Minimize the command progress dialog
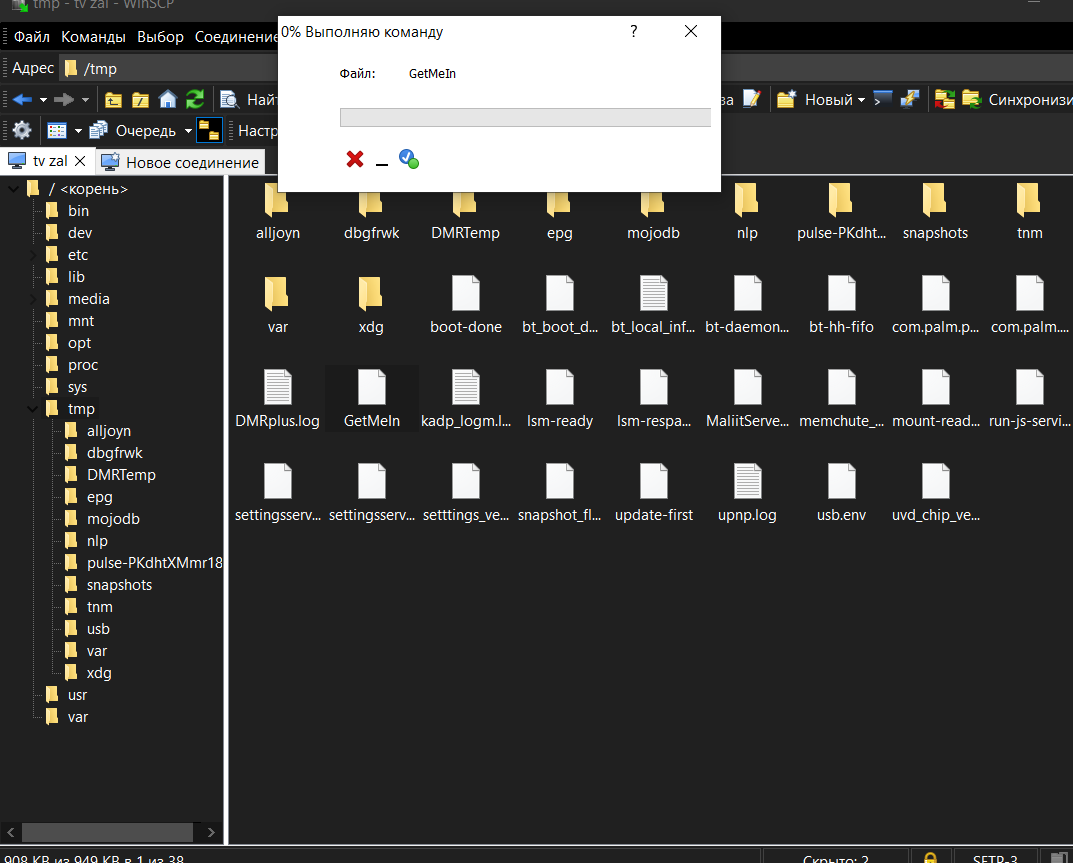 click(382, 164)
